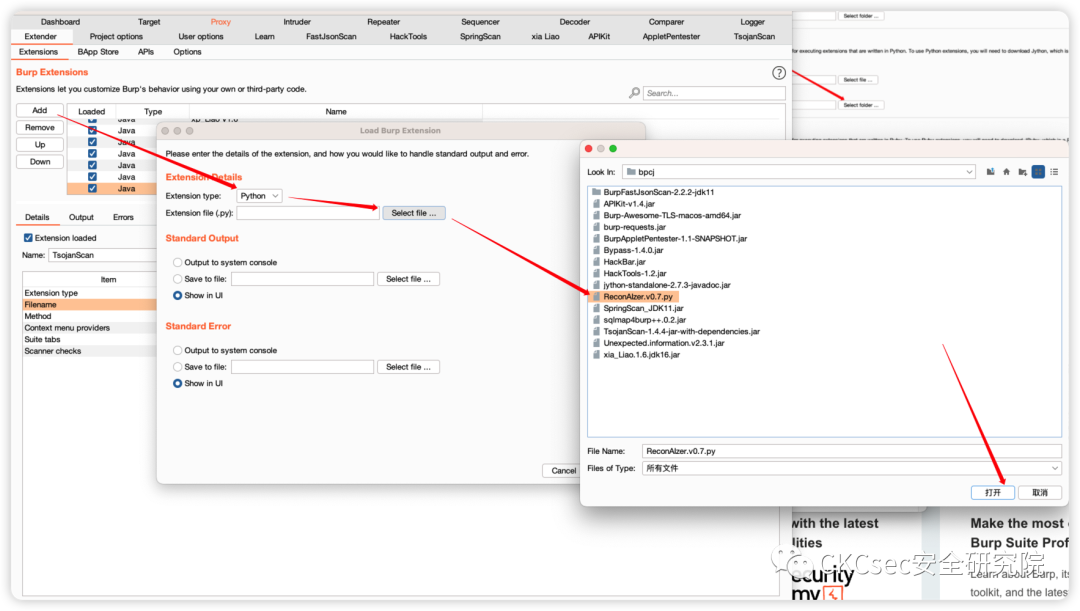Open the Errors tab
The width and height of the screenshot is (1080, 611).
(x=123, y=217)
